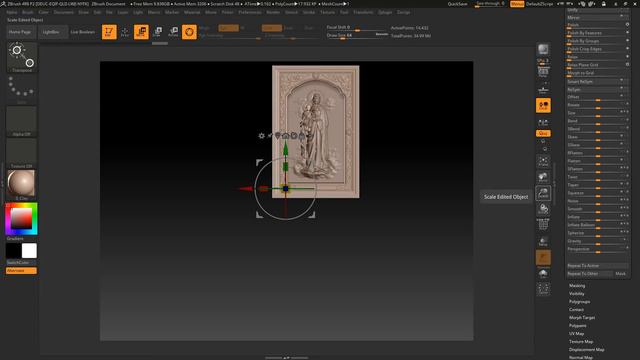Click the Frame icon on right shelf
Screen dimensions: 640x360
(543, 161)
